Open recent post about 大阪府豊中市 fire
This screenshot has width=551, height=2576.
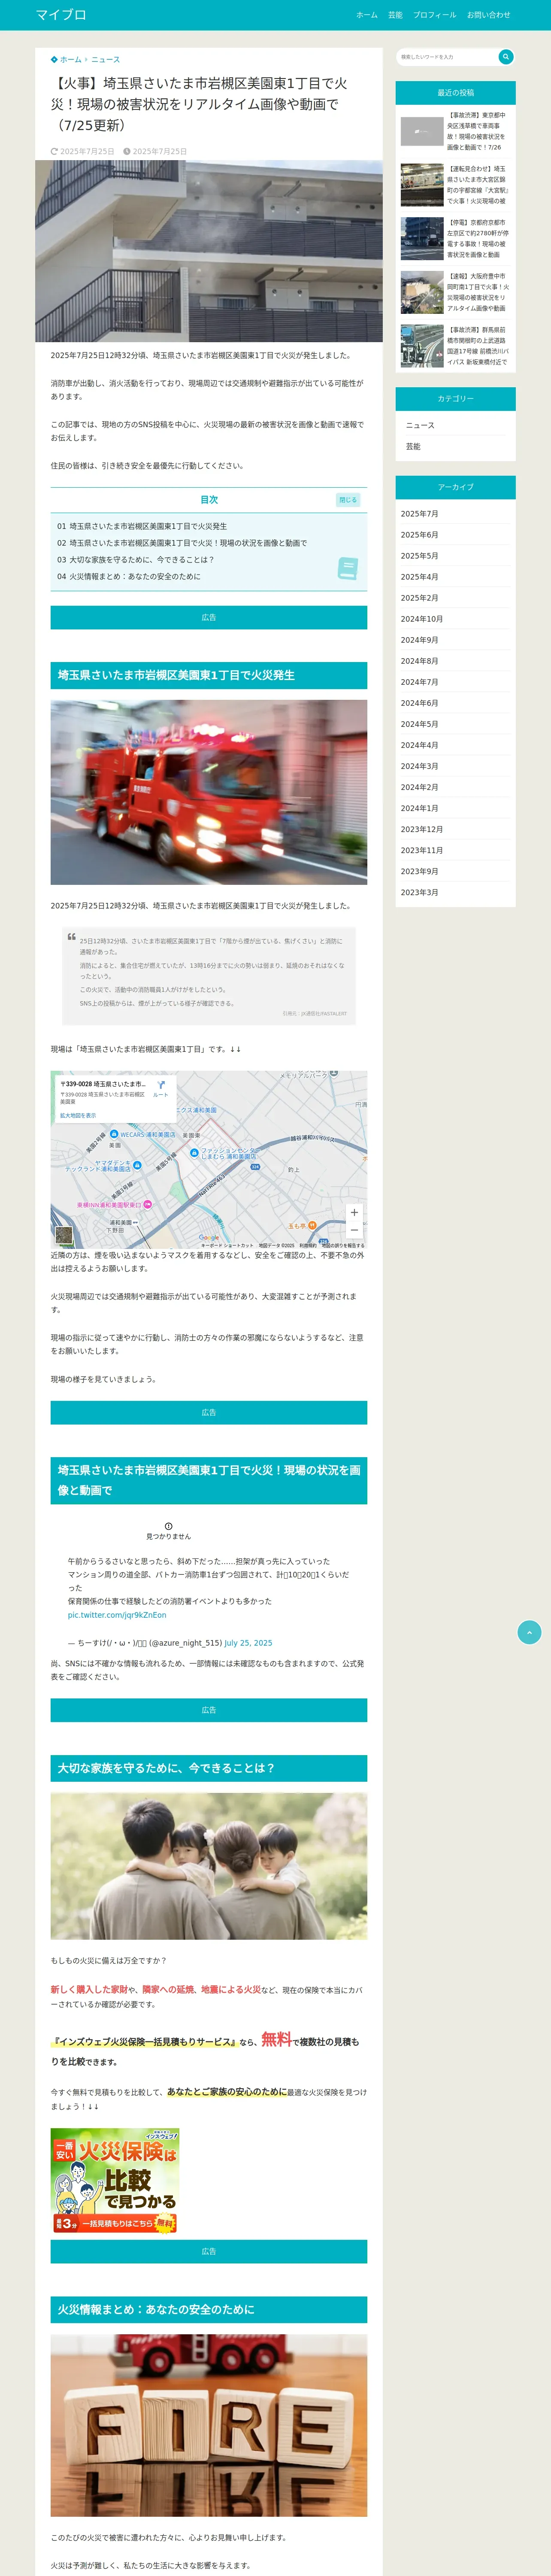coord(477,292)
